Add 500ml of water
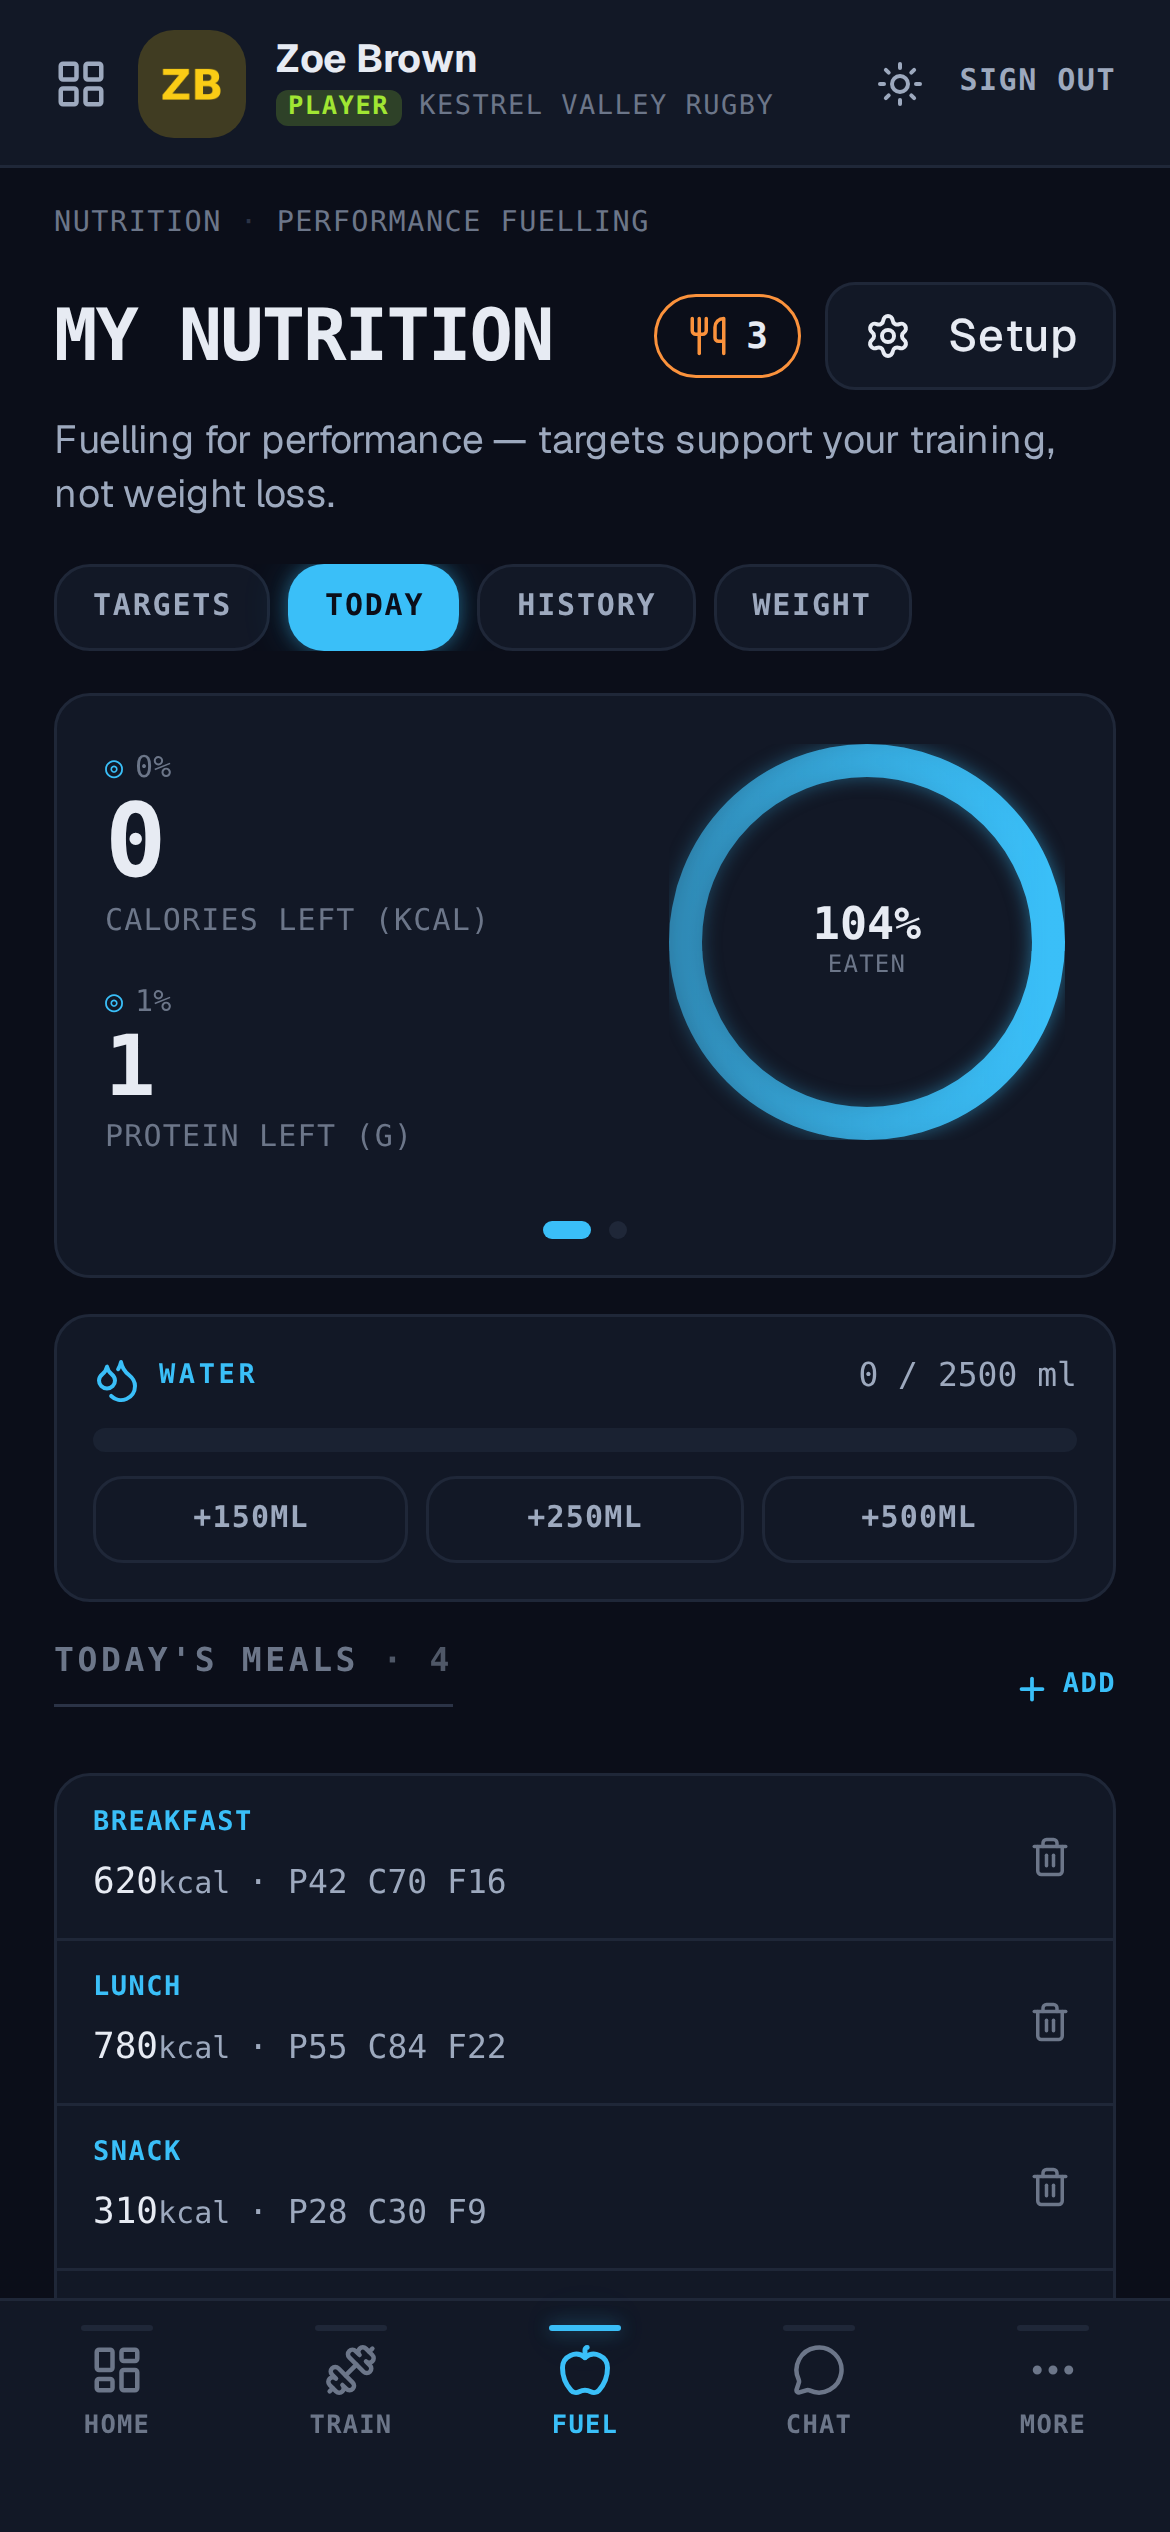The width and height of the screenshot is (1170, 2532). [918, 1518]
